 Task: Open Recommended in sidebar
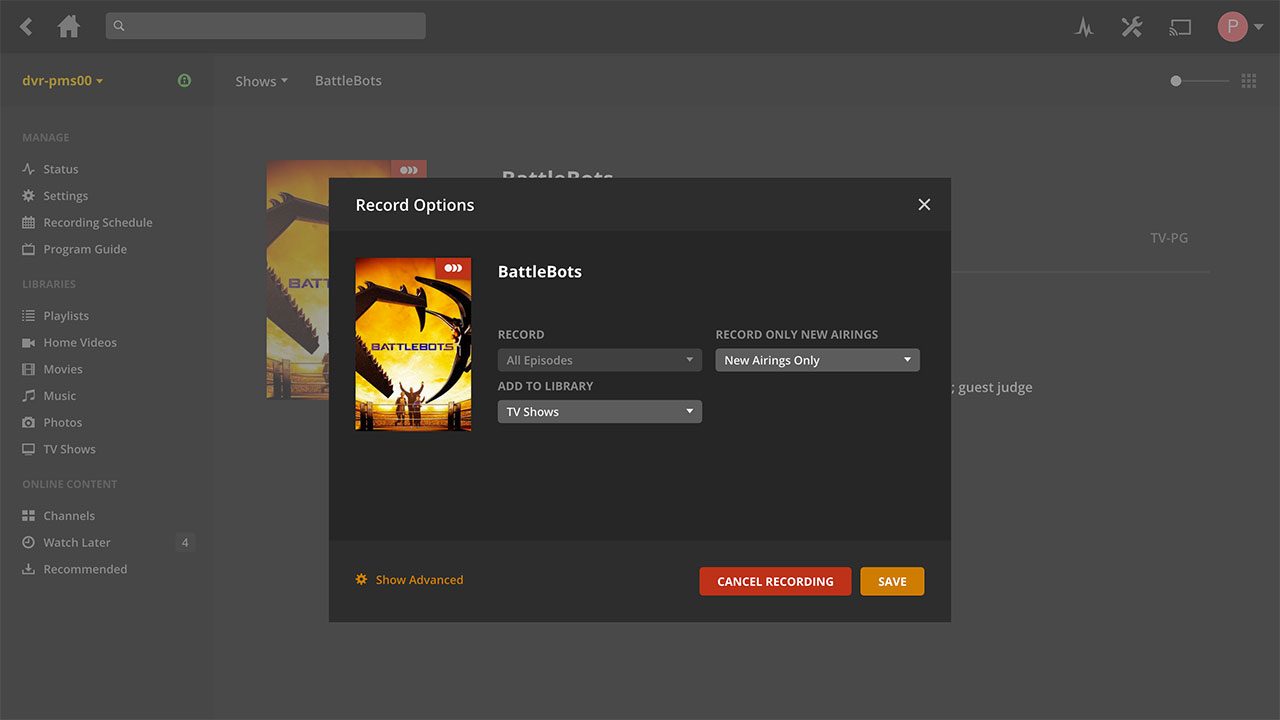tap(85, 570)
